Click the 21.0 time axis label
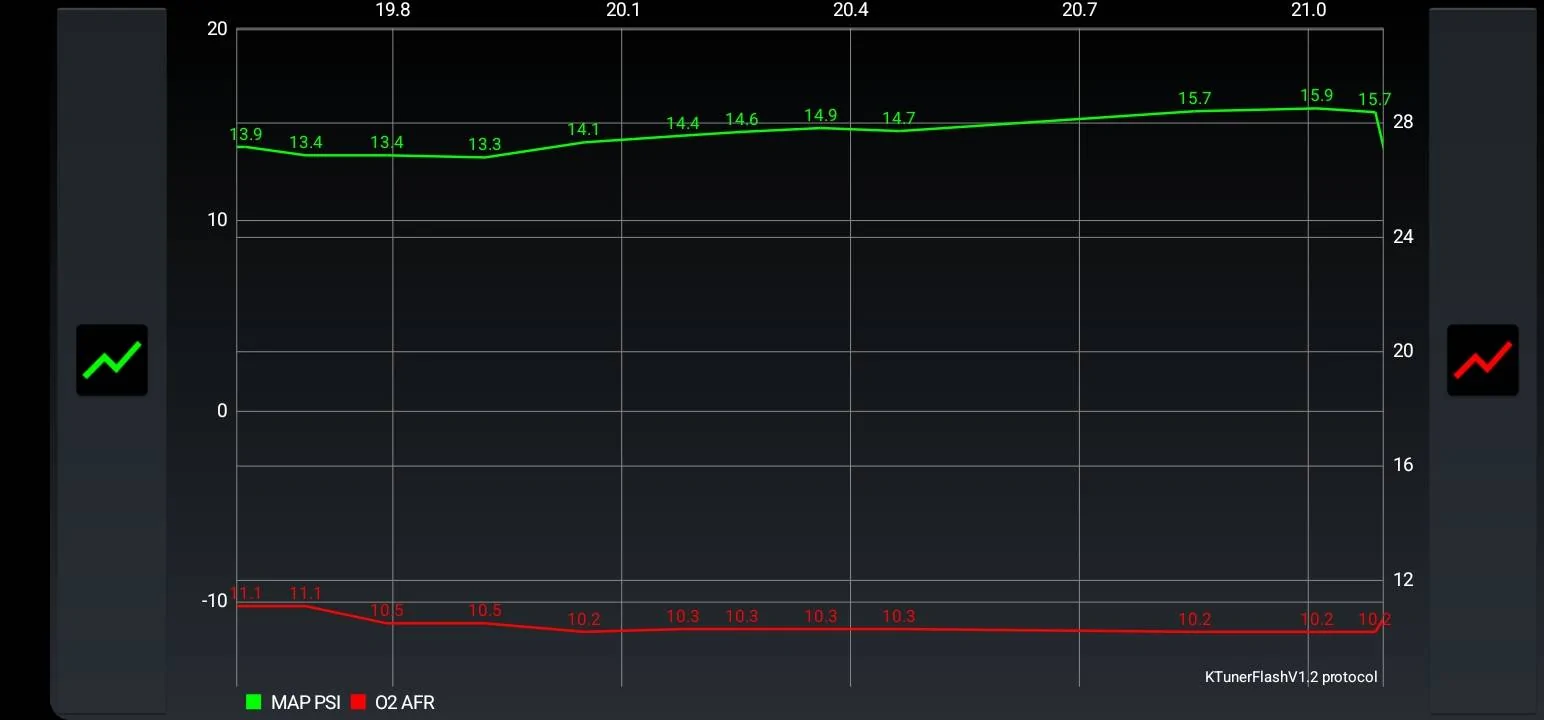The width and height of the screenshot is (1544, 720). point(1308,10)
